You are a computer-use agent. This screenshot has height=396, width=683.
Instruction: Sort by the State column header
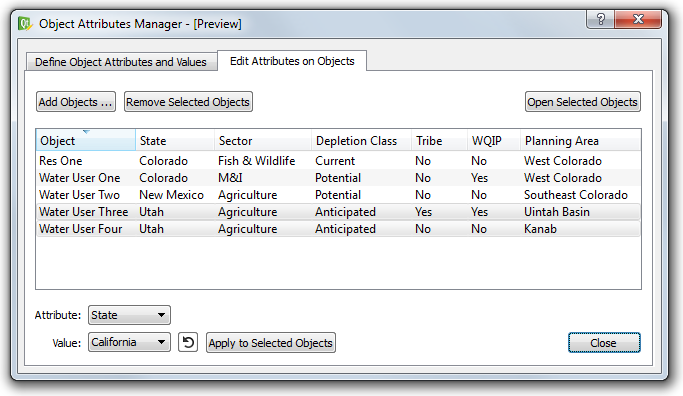tap(175, 141)
